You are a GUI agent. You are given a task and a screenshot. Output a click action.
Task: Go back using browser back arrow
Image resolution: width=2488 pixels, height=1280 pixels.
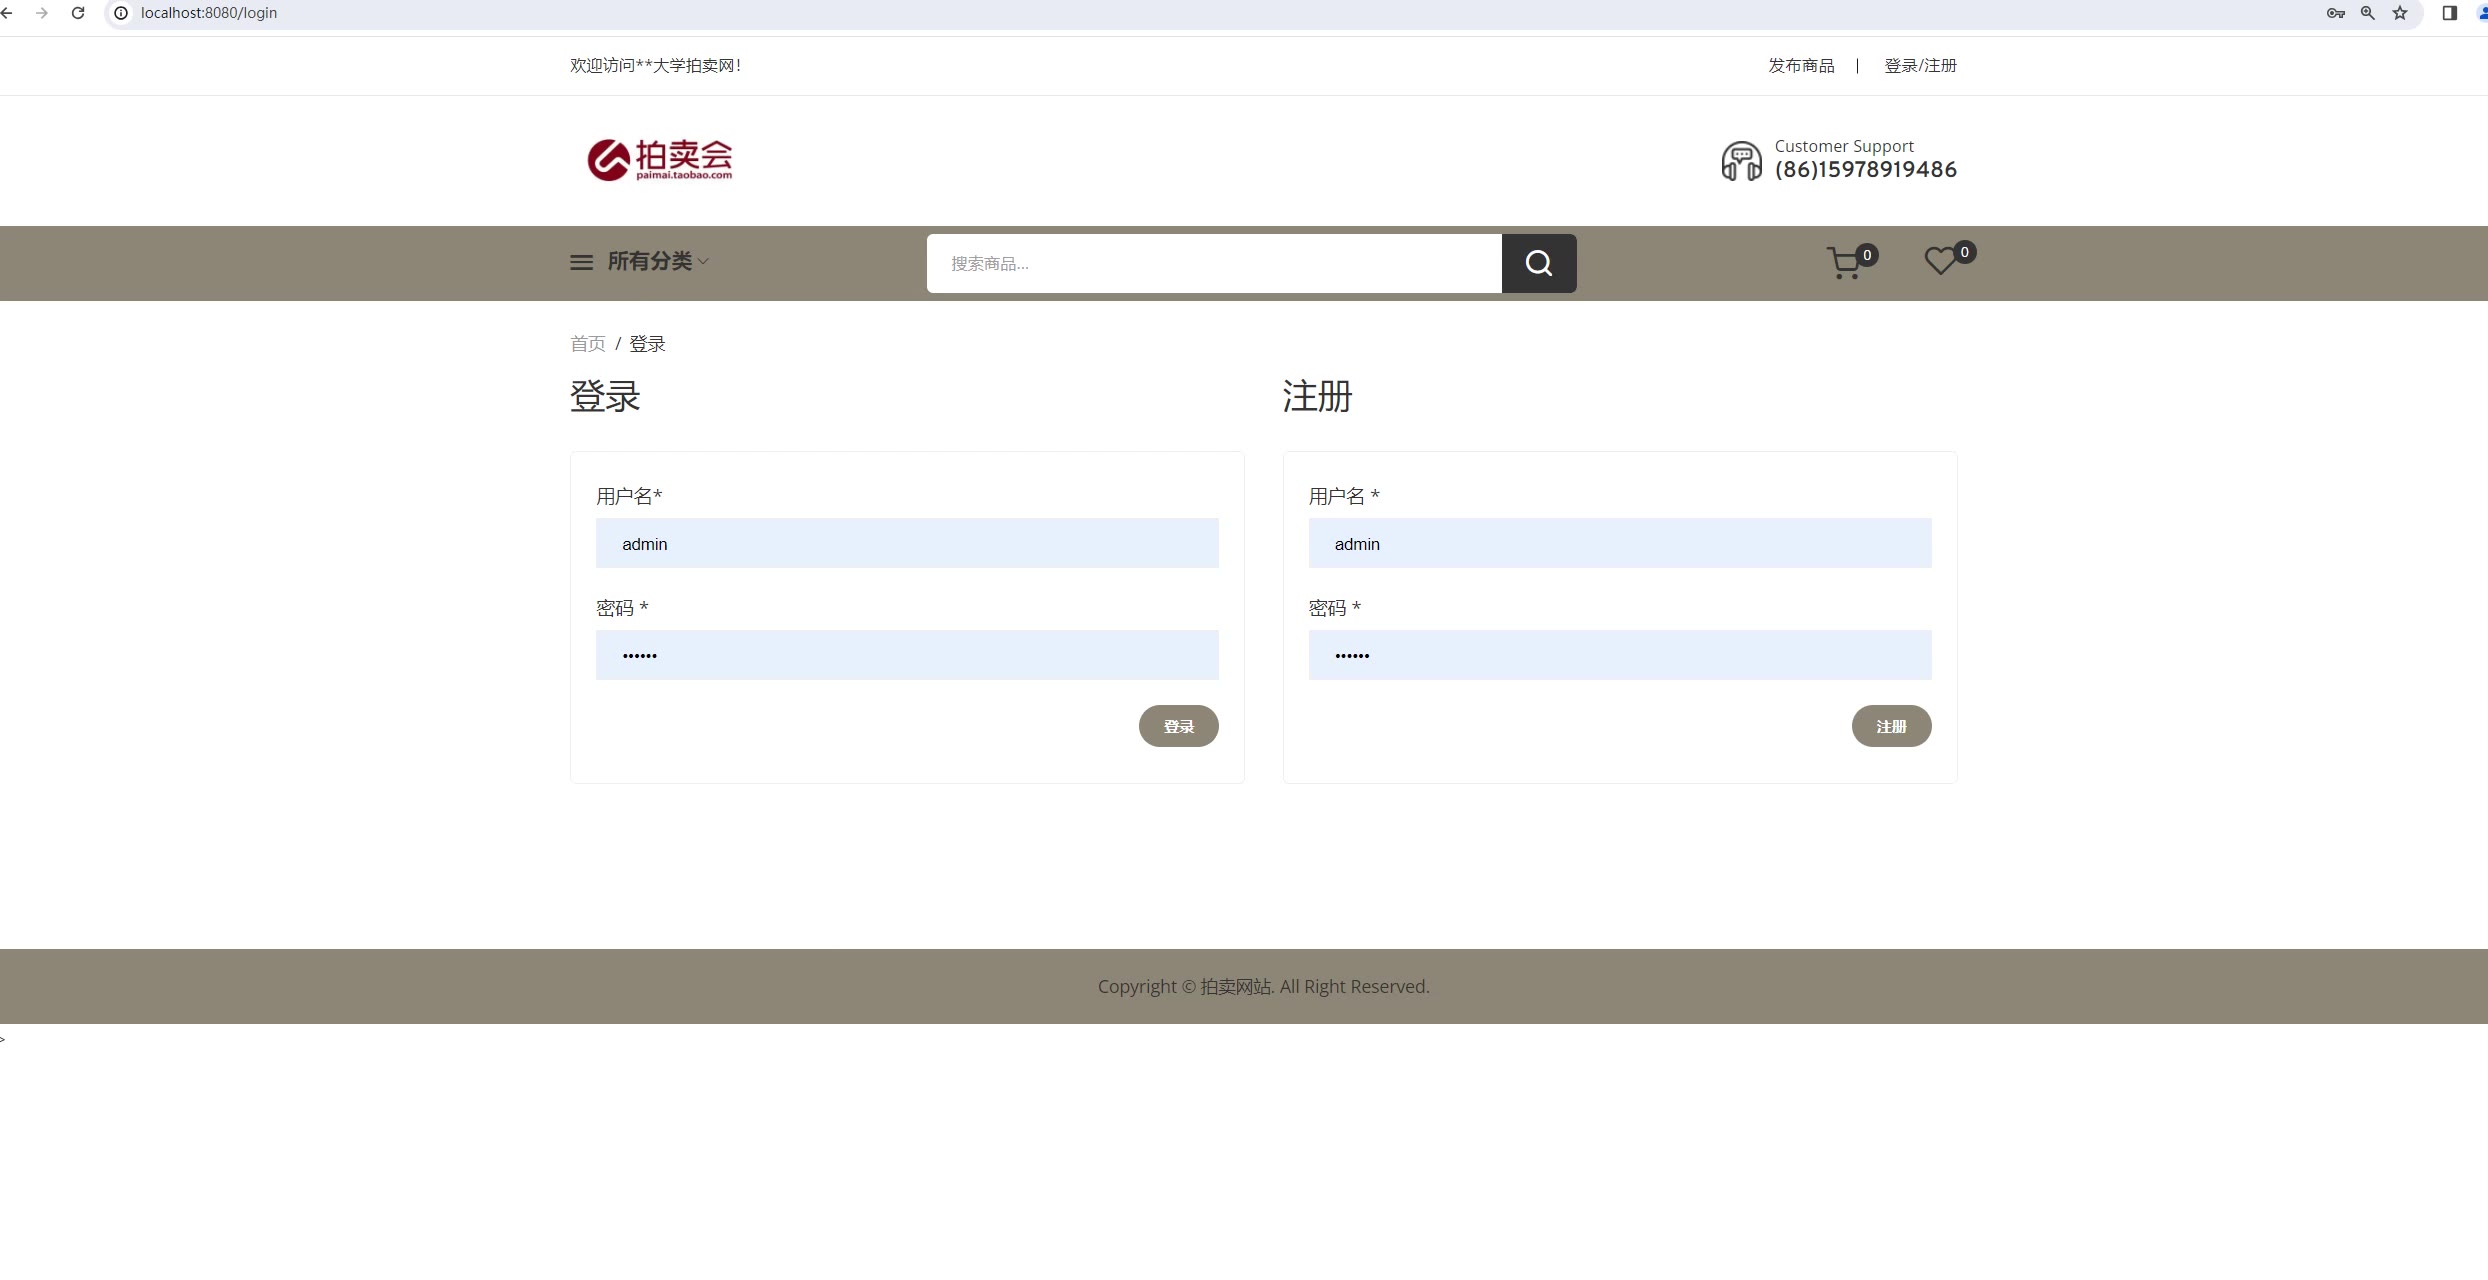click(x=7, y=13)
